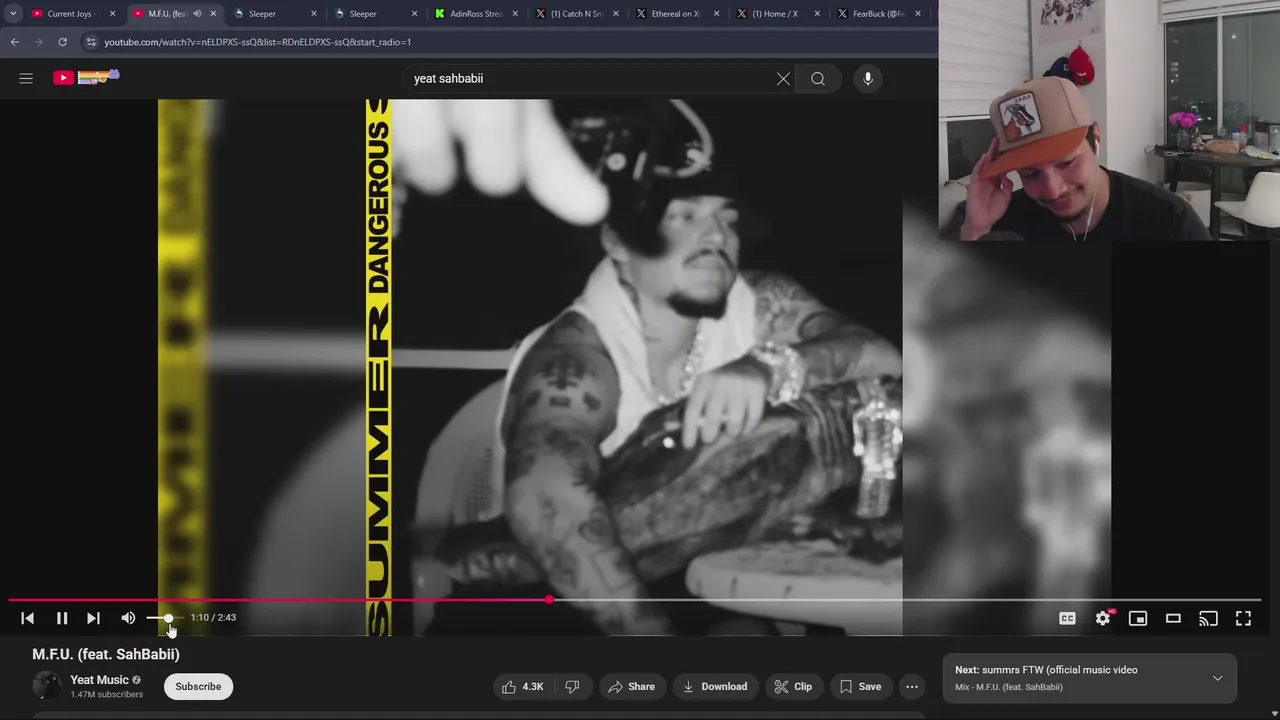The height and width of the screenshot is (720, 1280).
Task: Download the video
Action: [715, 687]
